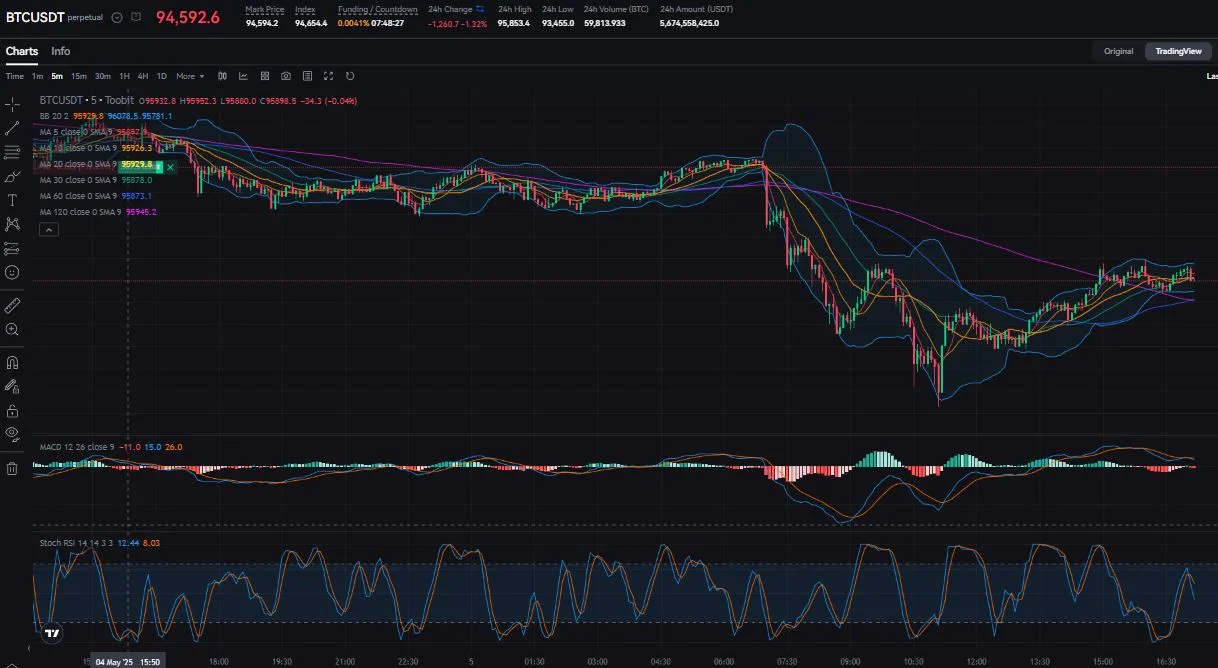The image size is (1218, 668).
Task: Select the brush drawing tool
Action: coord(12,176)
